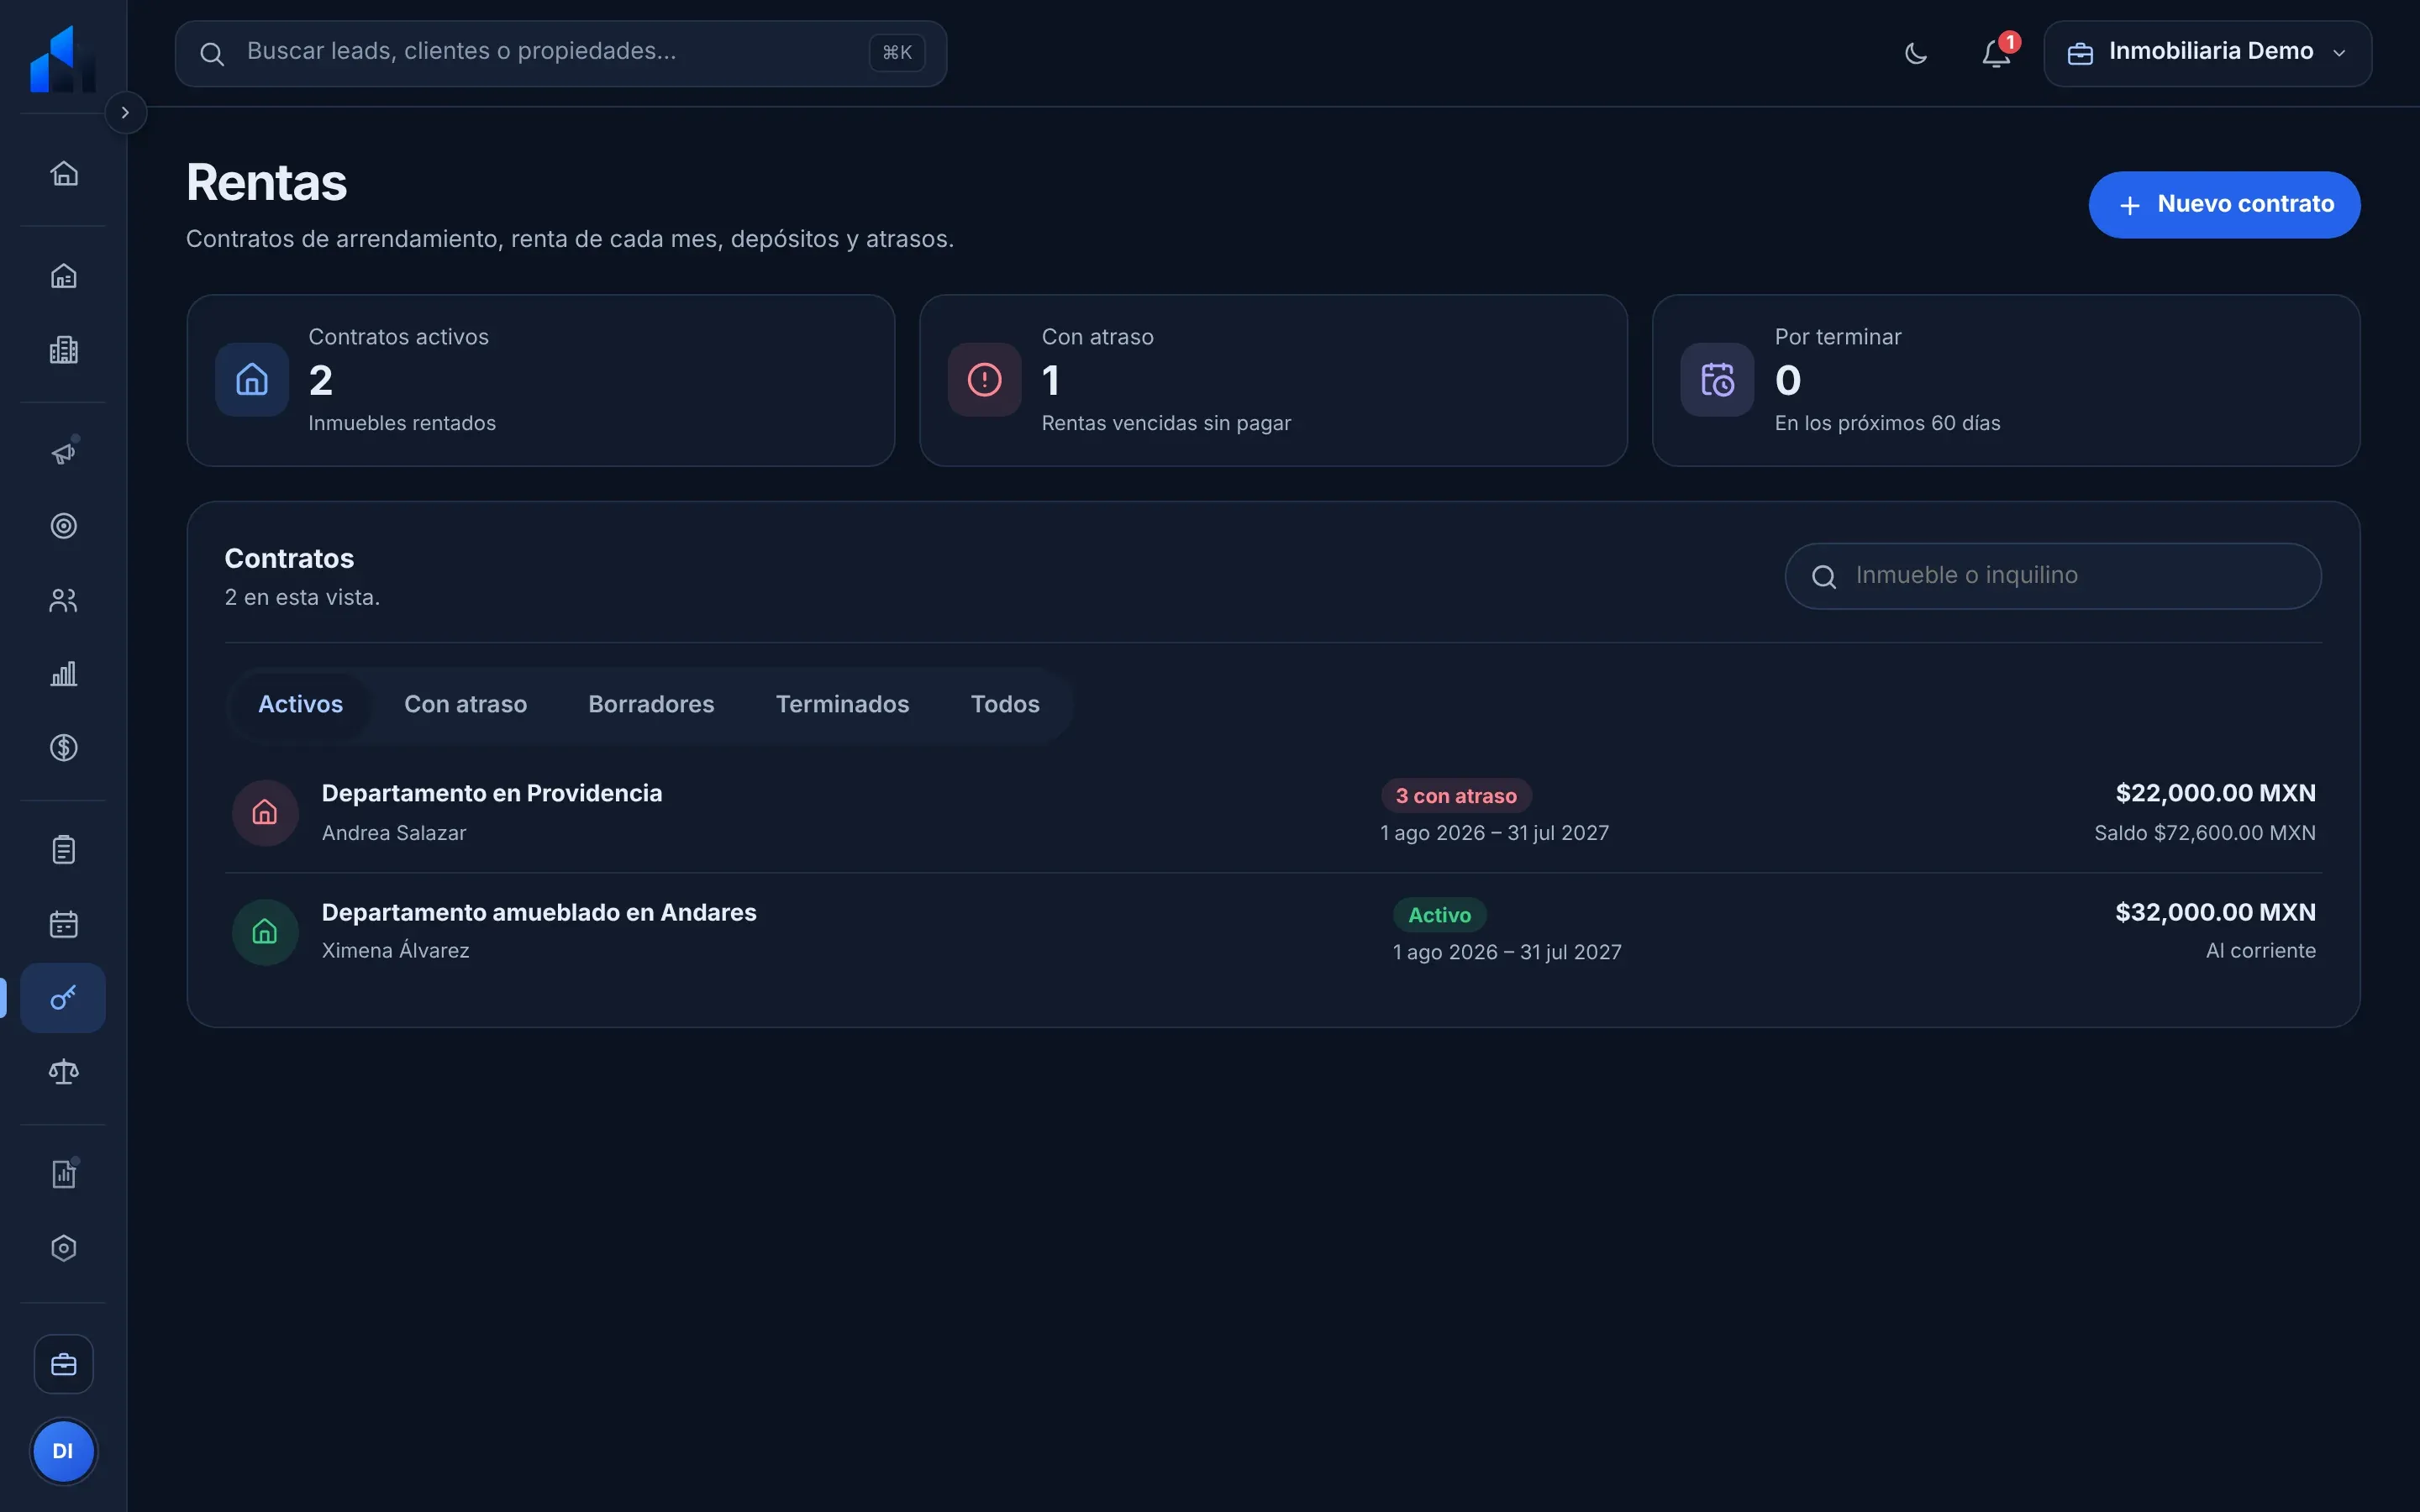Switch to the Con atraso tab

pos(466,705)
